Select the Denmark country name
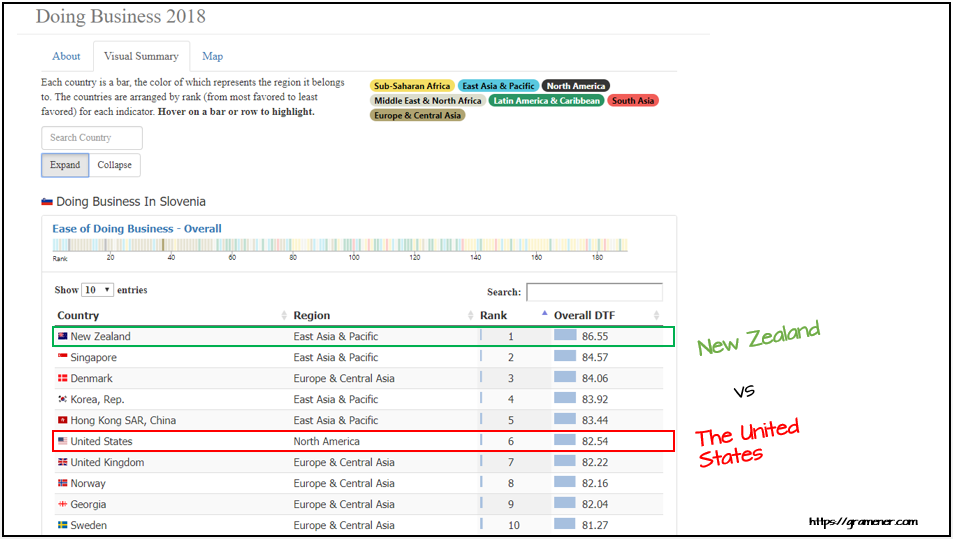The width and height of the screenshot is (953, 539). [x=91, y=378]
